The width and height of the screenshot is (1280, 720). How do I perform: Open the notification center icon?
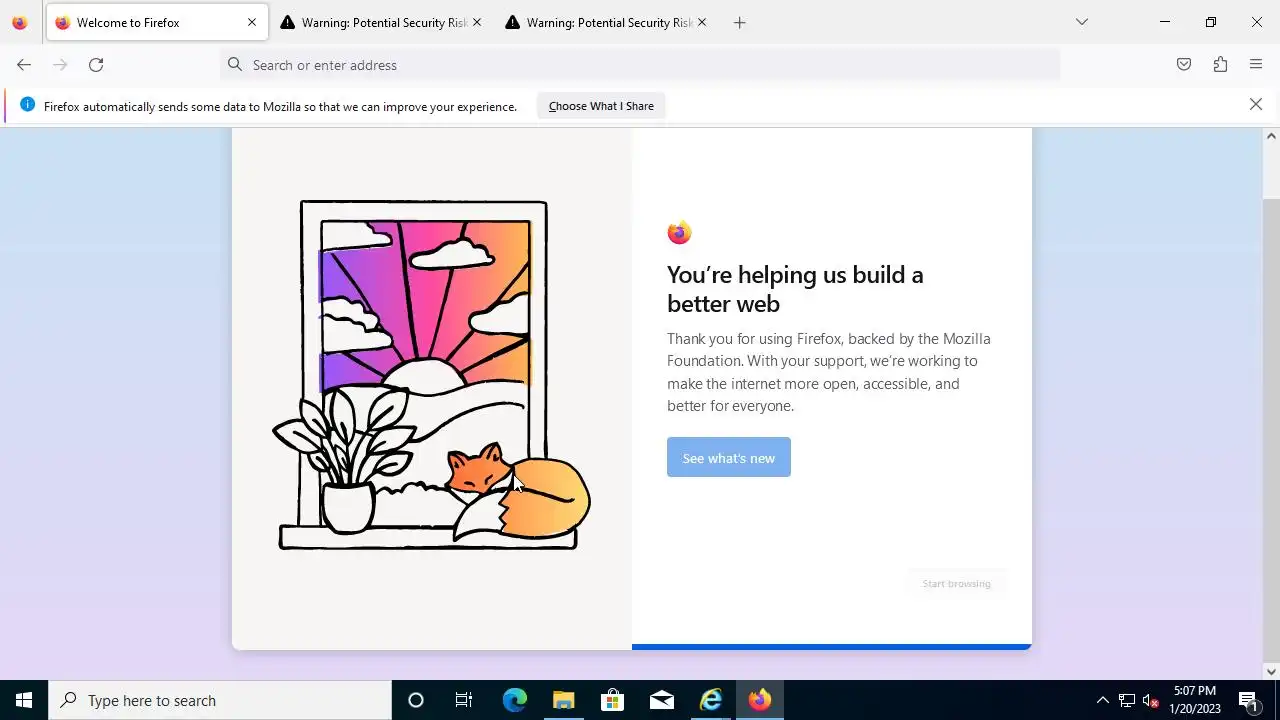click(1248, 700)
